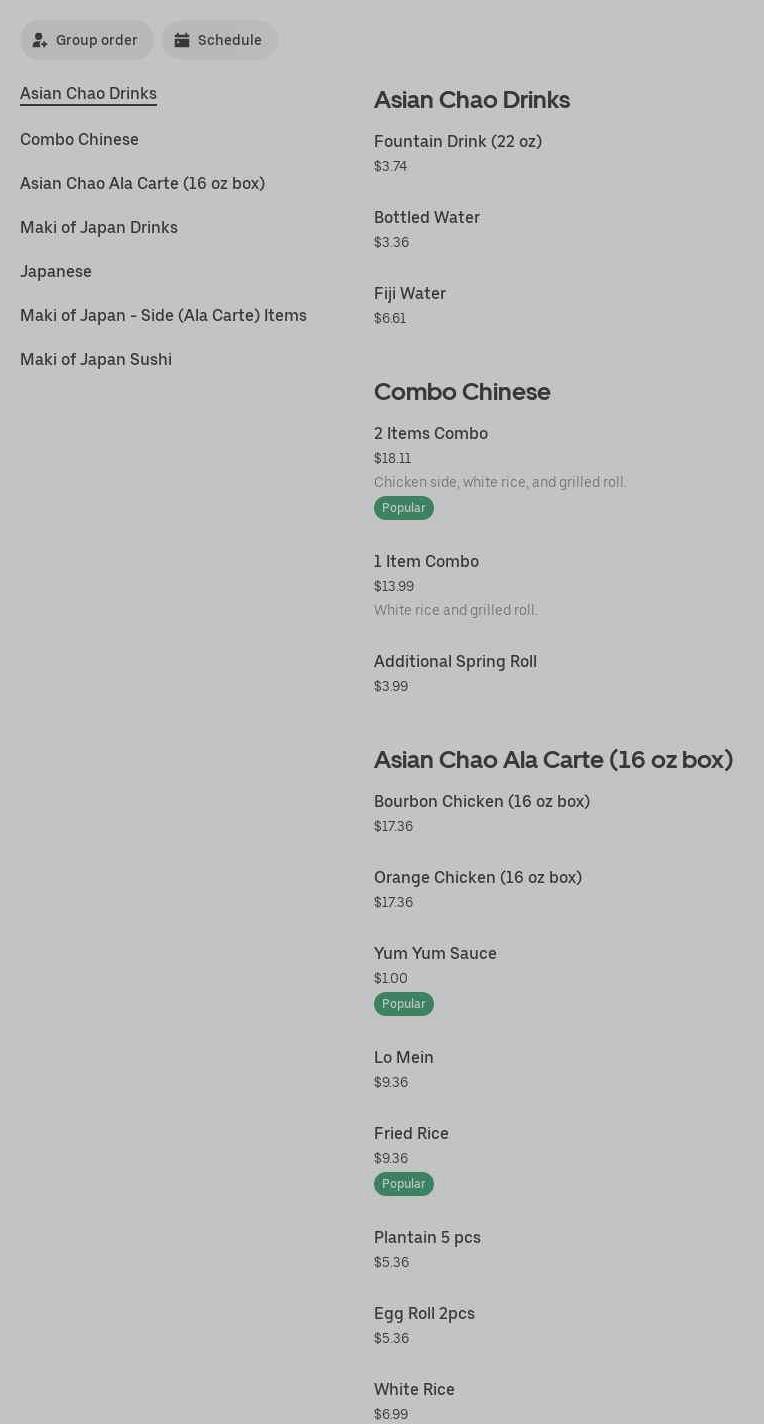
Task: Click the Group order person icon
Action: pyautogui.click(x=40, y=40)
